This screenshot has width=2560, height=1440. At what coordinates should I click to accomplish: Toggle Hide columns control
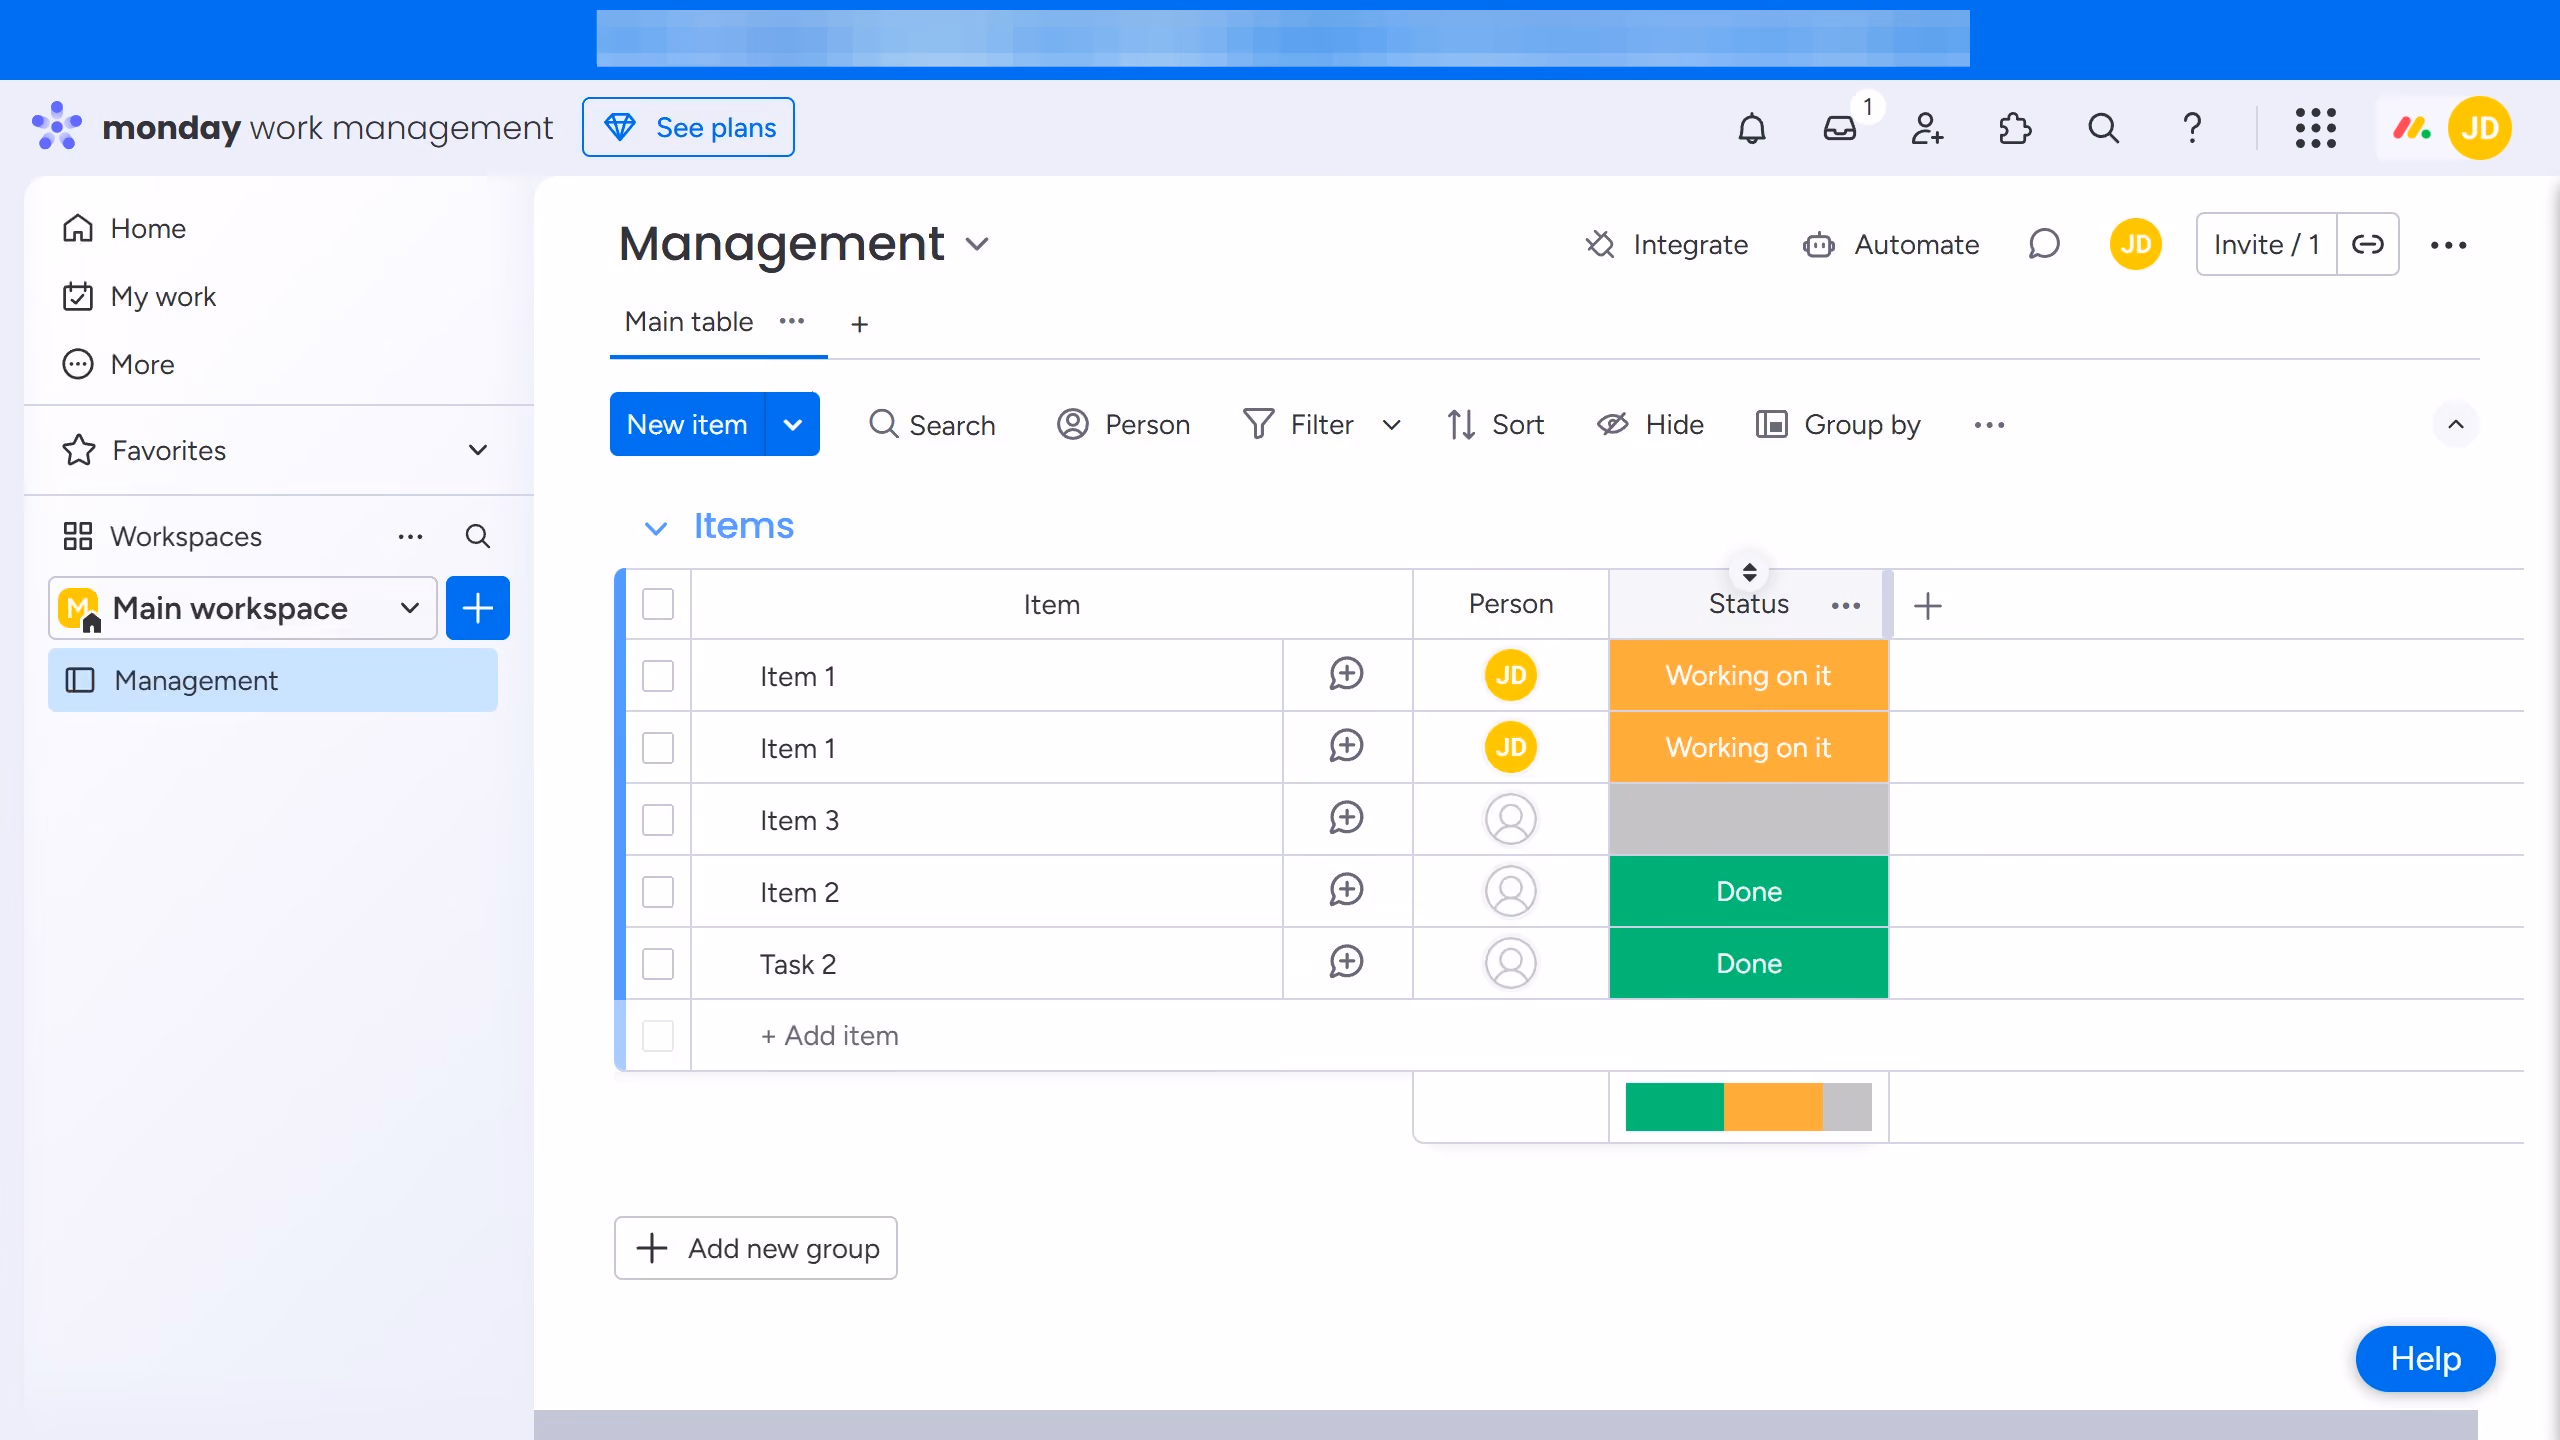point(1651,425)
